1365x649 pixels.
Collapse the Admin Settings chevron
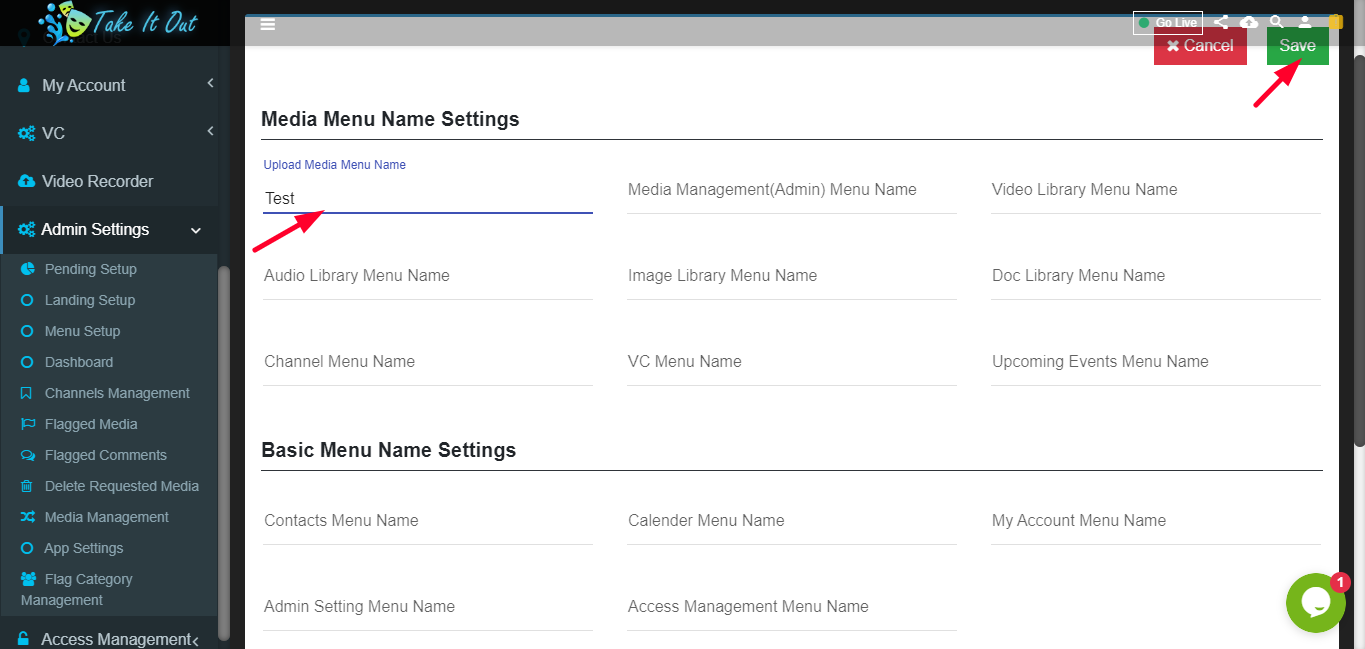click(196, 230)
